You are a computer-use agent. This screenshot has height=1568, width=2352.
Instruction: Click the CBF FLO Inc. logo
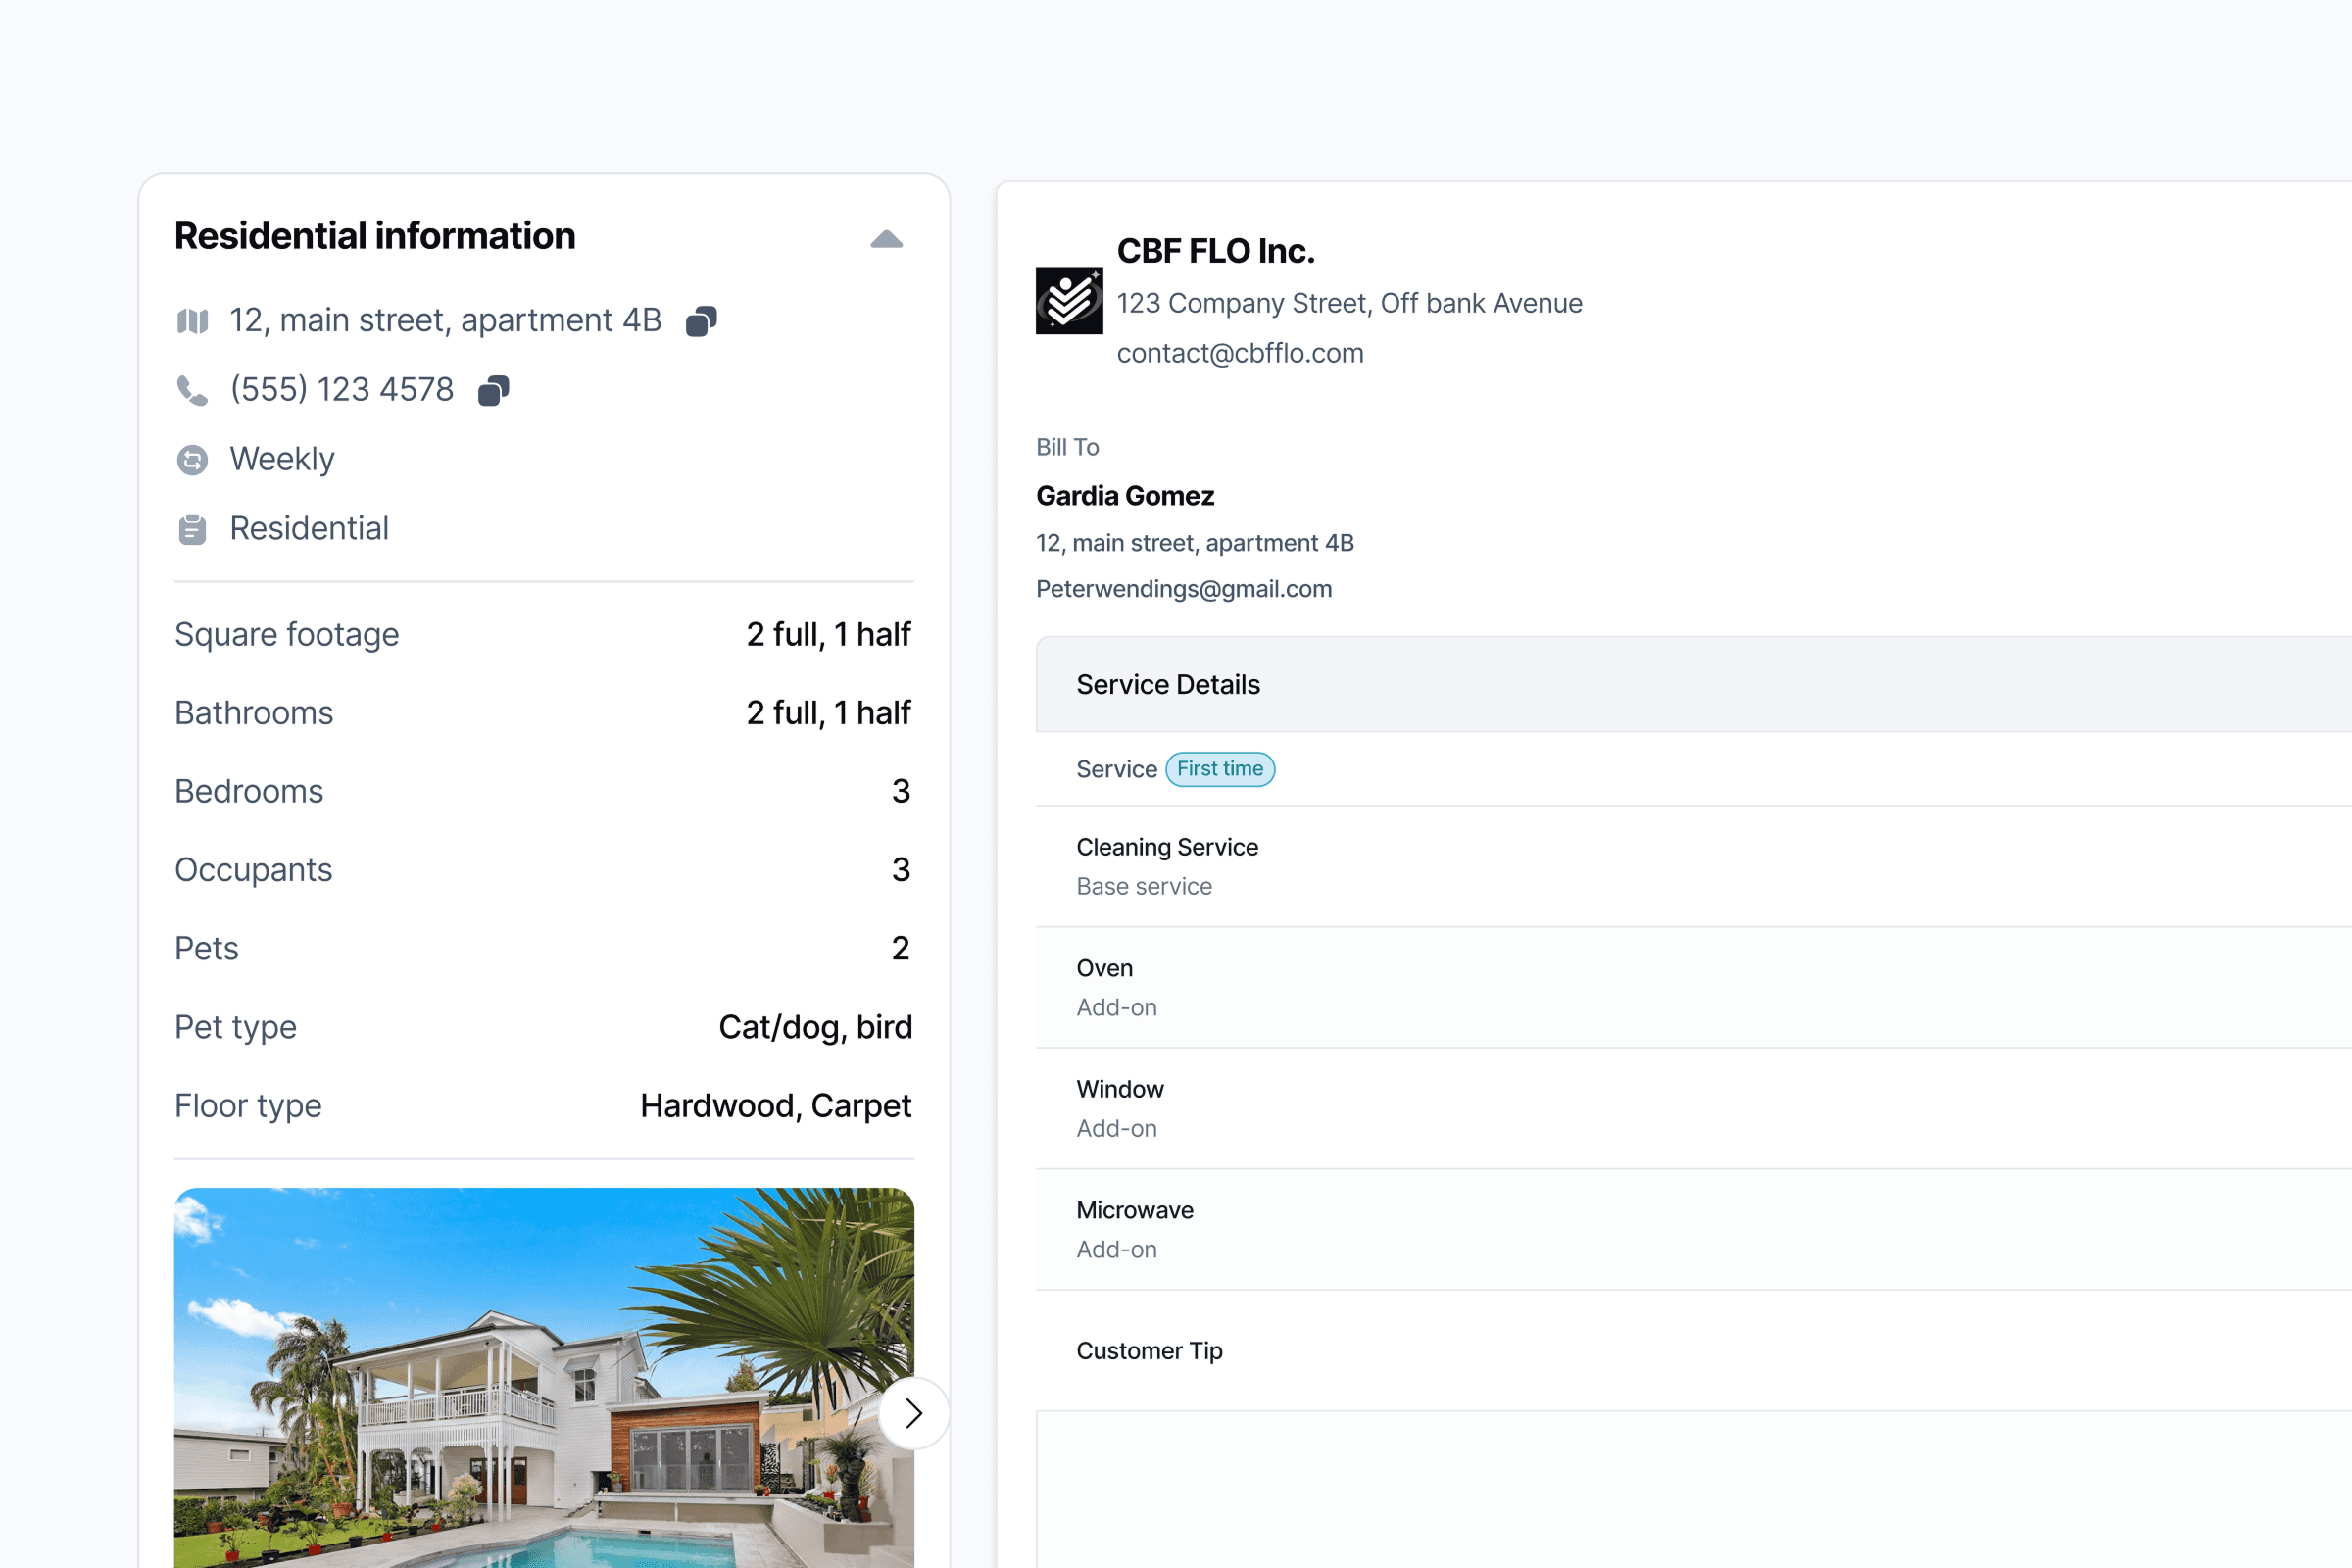(x=1069, y=300)
